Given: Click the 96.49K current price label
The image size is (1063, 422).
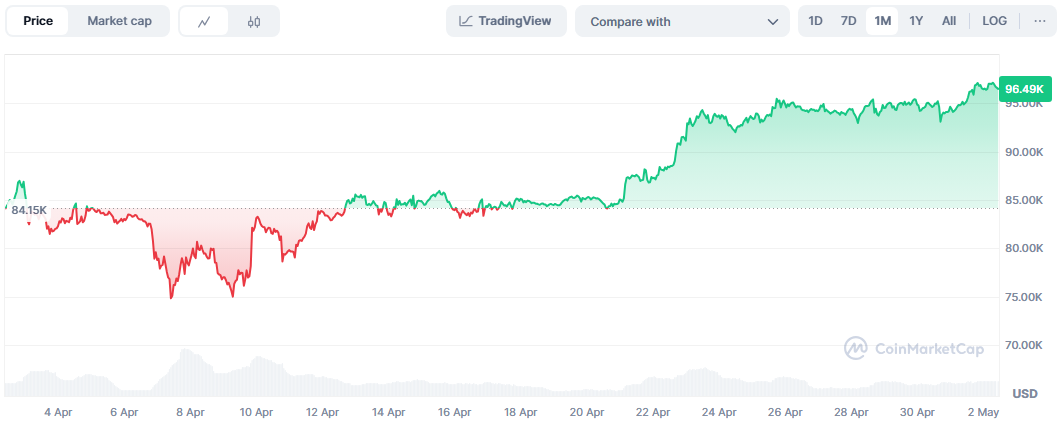Looking at the screenshot, I should (1024, 89).
